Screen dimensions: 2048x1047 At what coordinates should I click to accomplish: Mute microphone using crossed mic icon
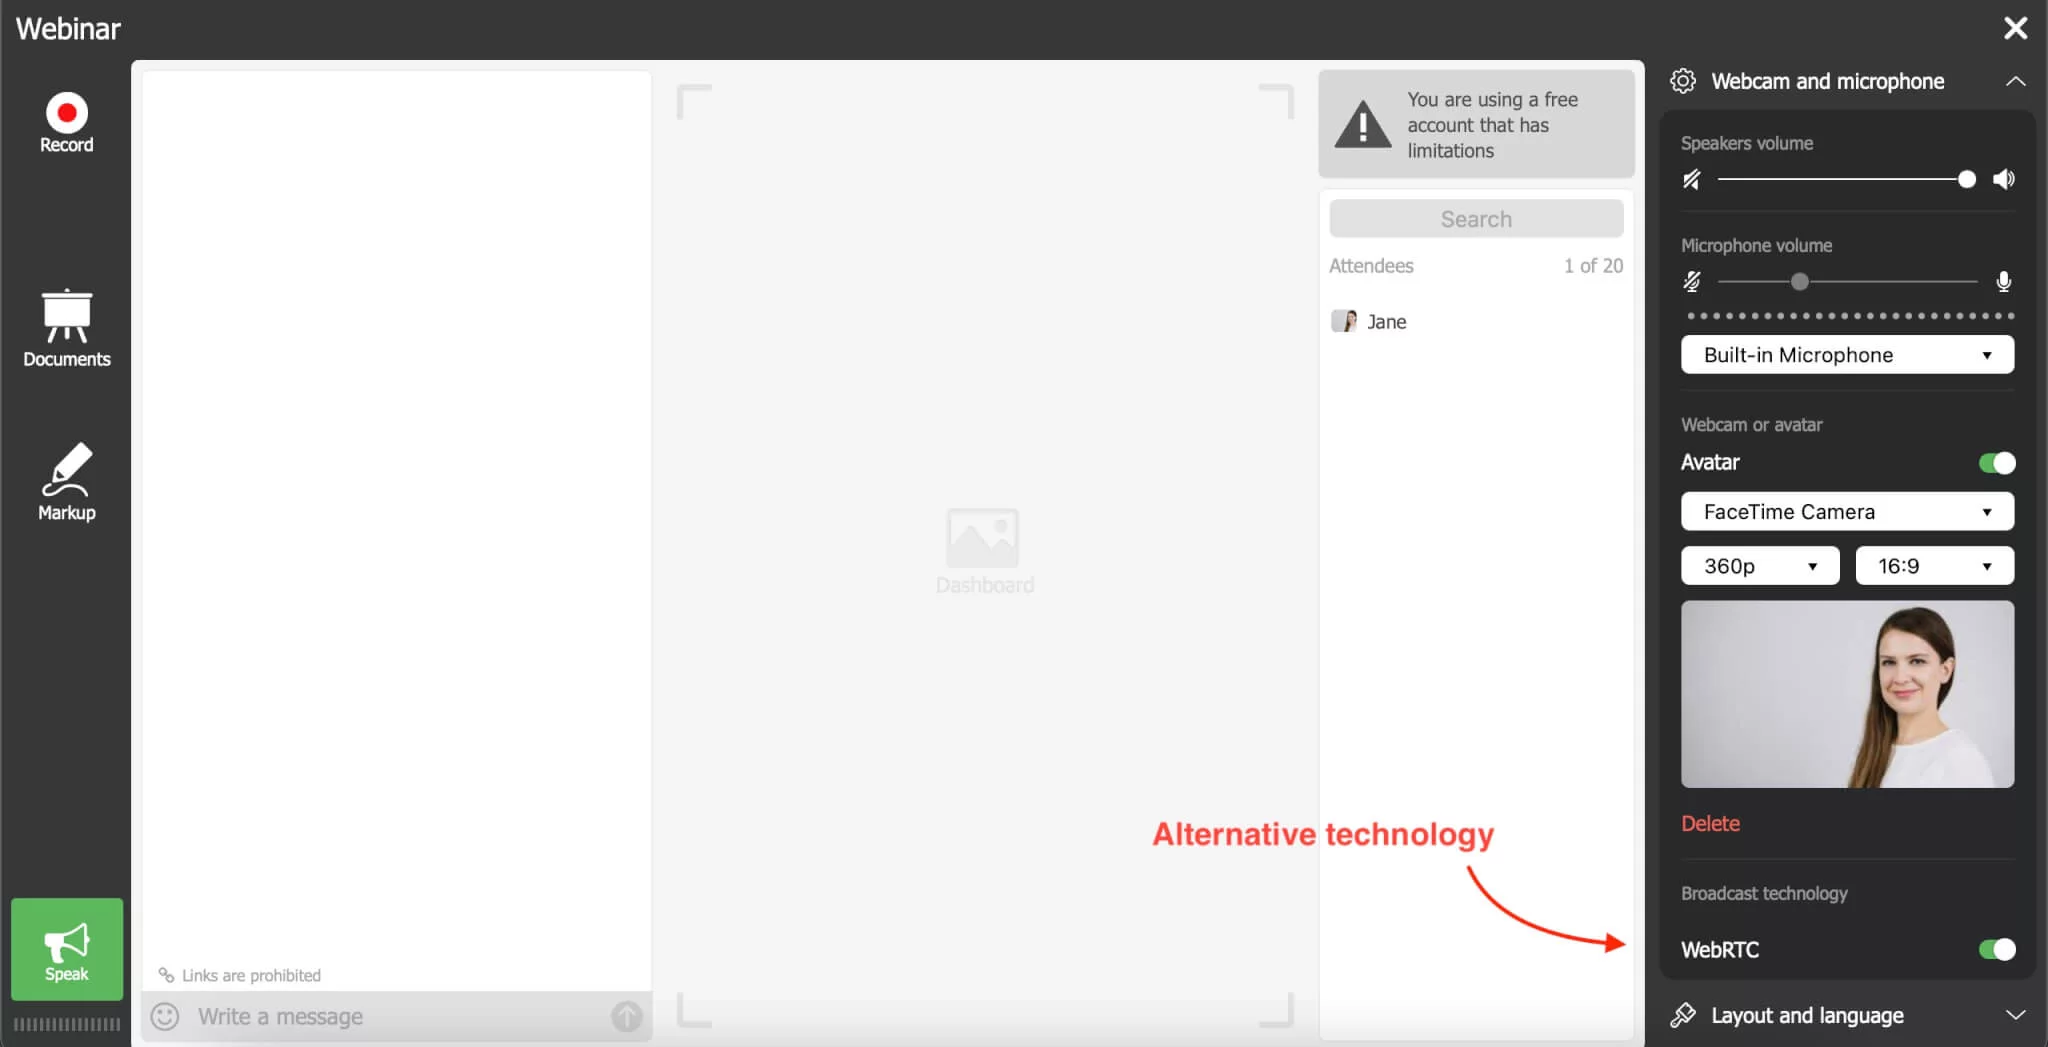click(x=1691, y=282)
